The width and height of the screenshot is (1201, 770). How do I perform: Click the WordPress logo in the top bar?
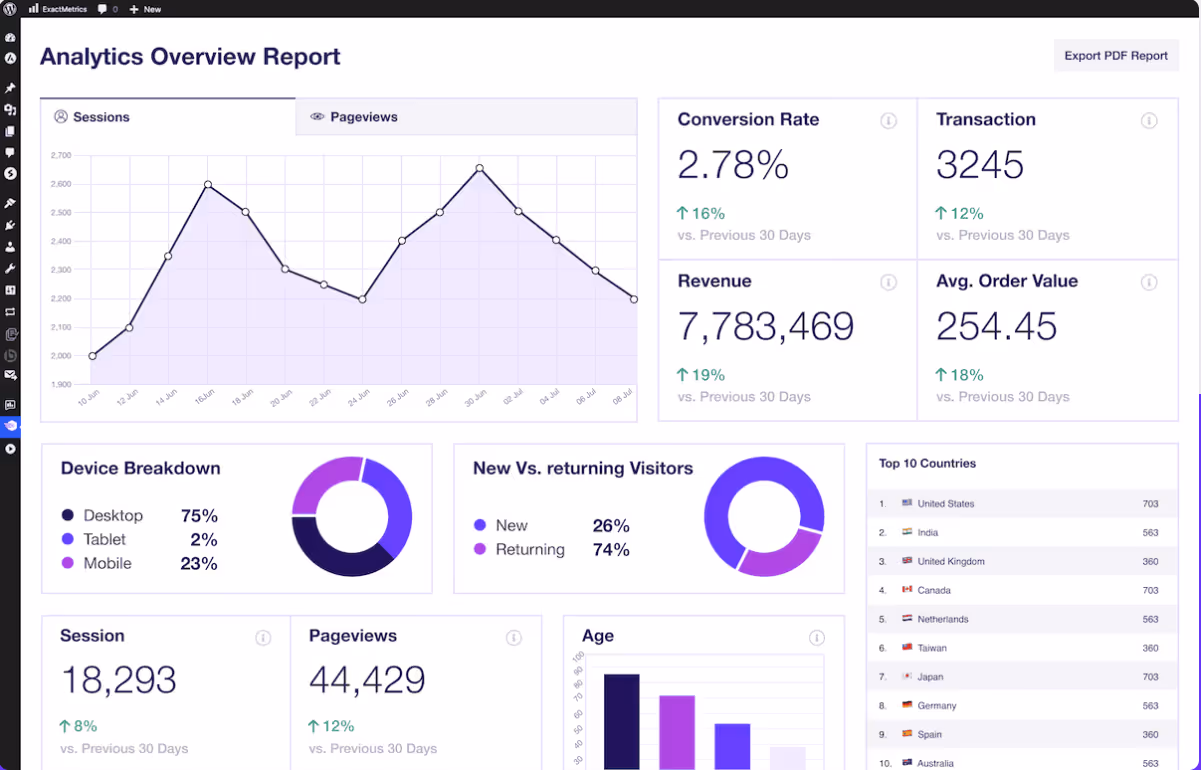pos(12,9)
